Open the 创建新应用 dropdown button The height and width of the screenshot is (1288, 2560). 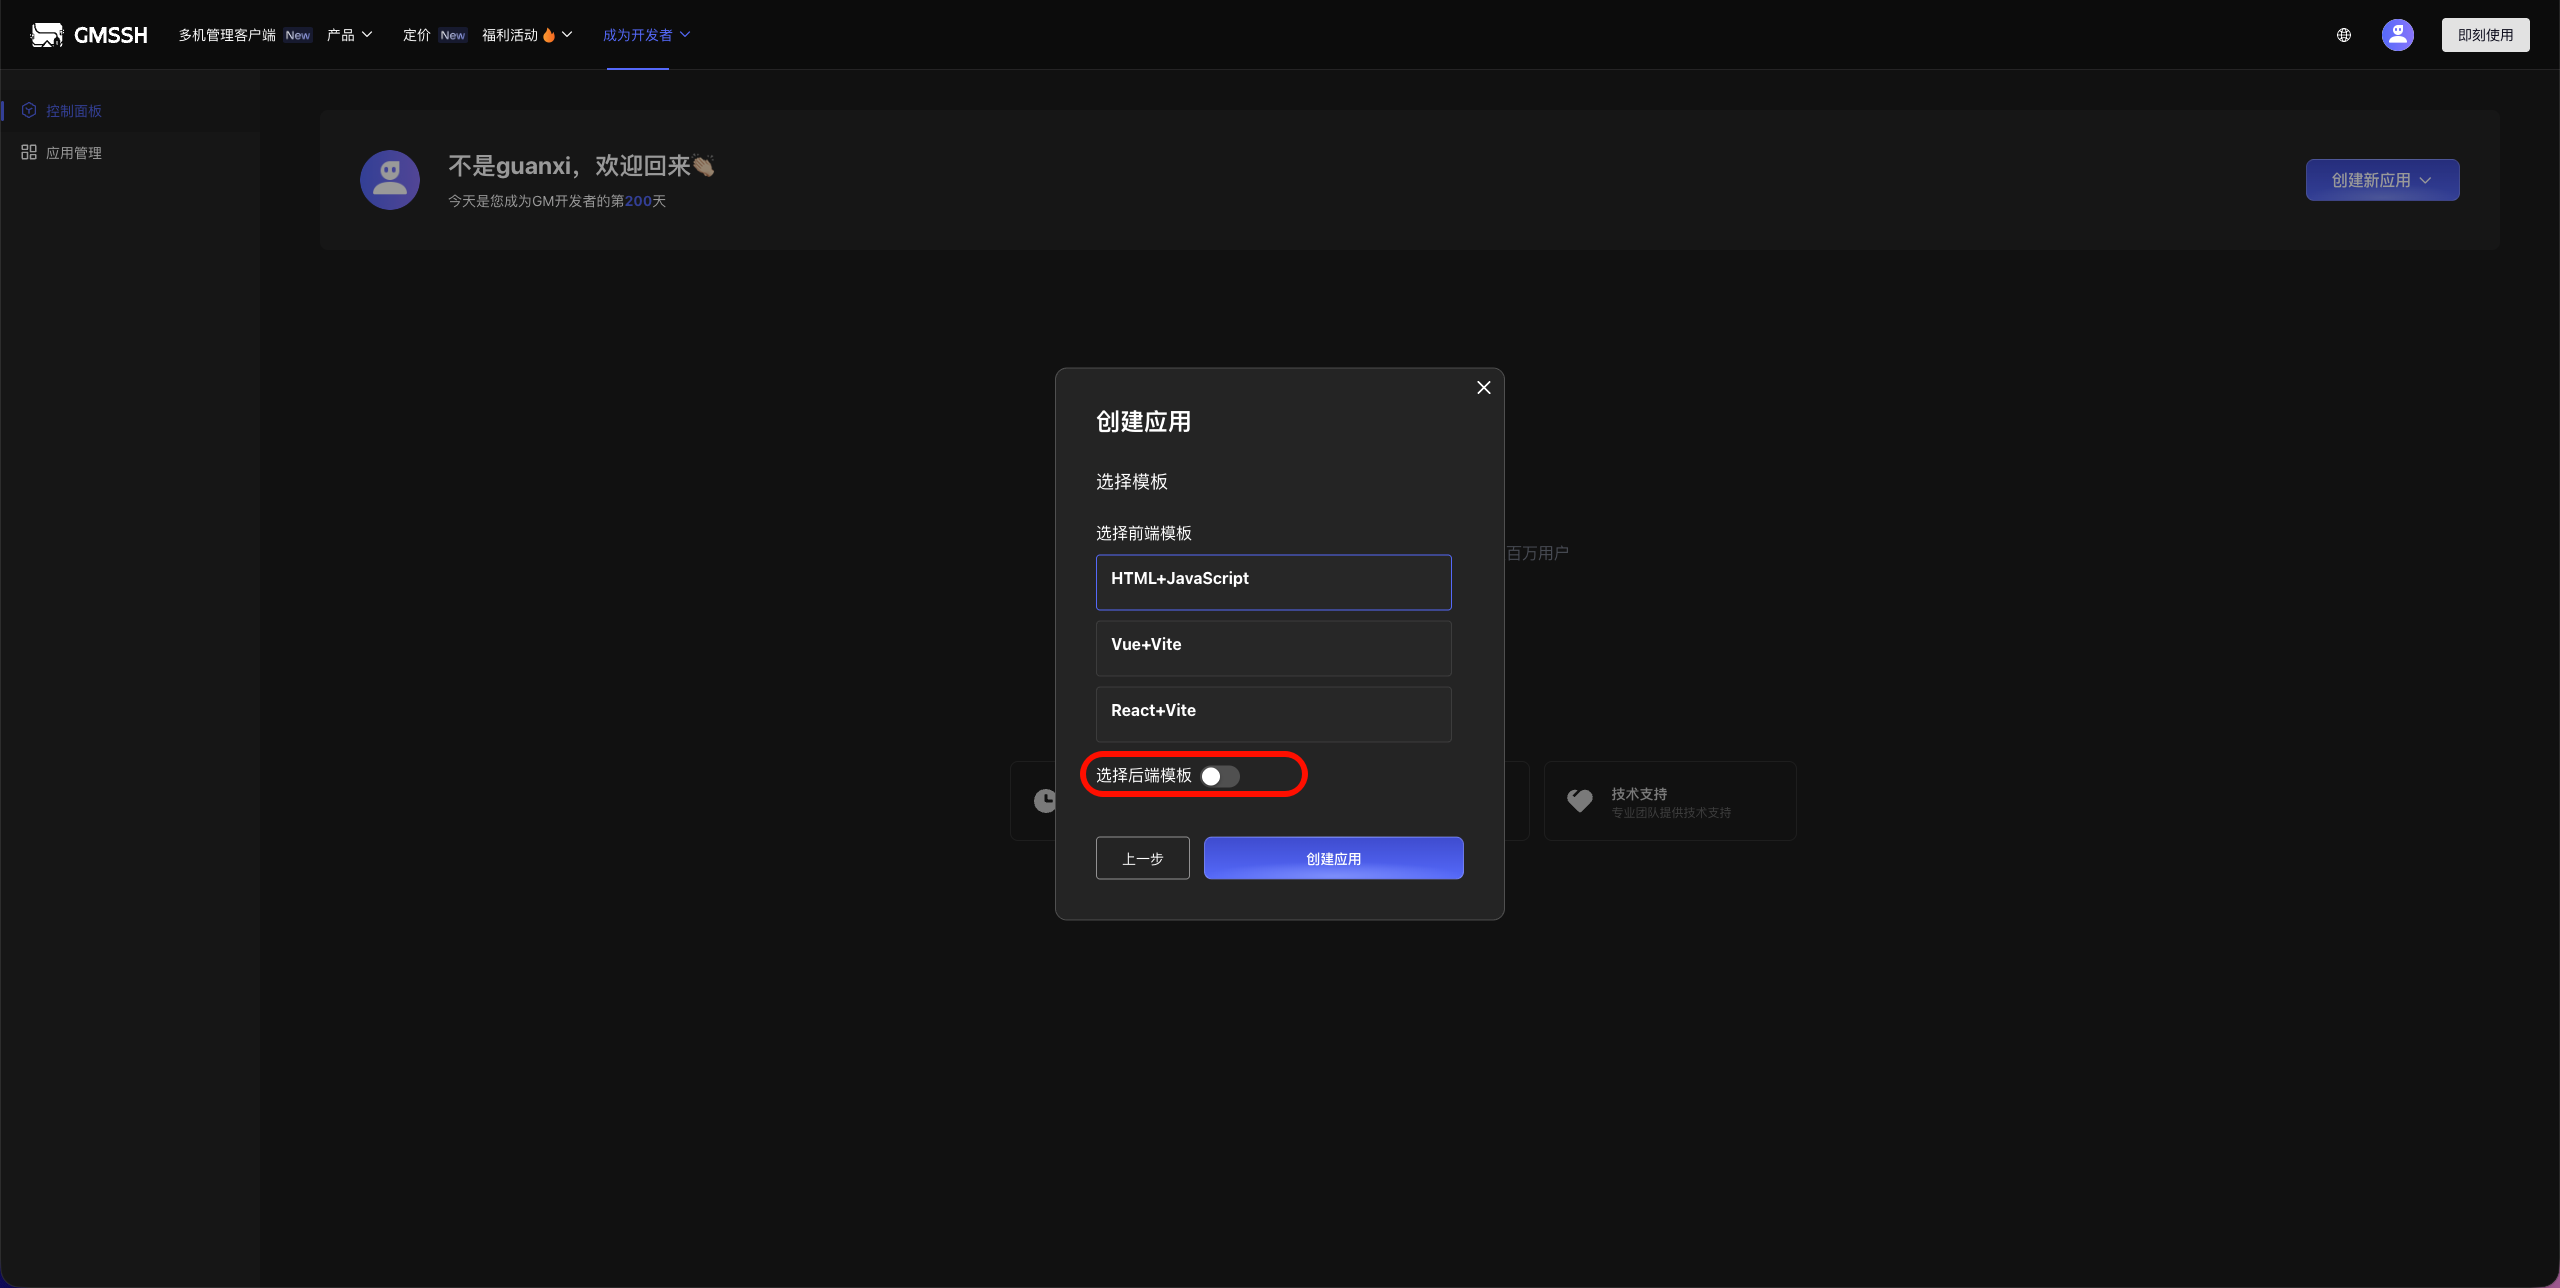click(2381, 180)
